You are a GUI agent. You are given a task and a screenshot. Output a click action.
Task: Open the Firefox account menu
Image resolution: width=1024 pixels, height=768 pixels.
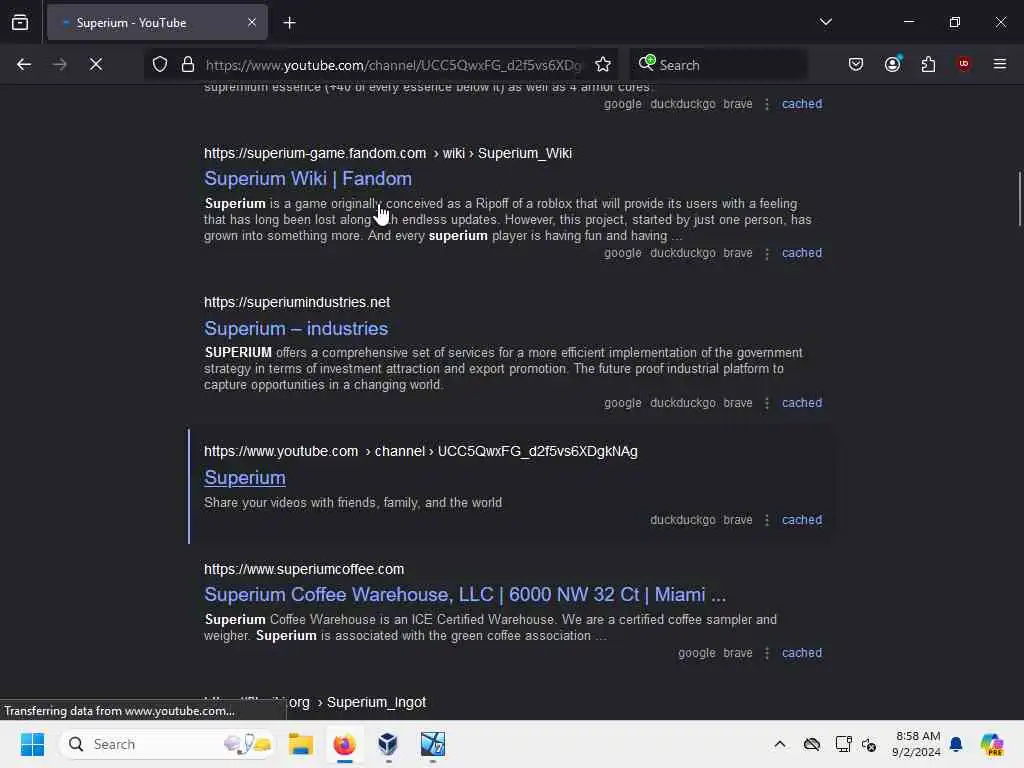[x=893, y=64]
